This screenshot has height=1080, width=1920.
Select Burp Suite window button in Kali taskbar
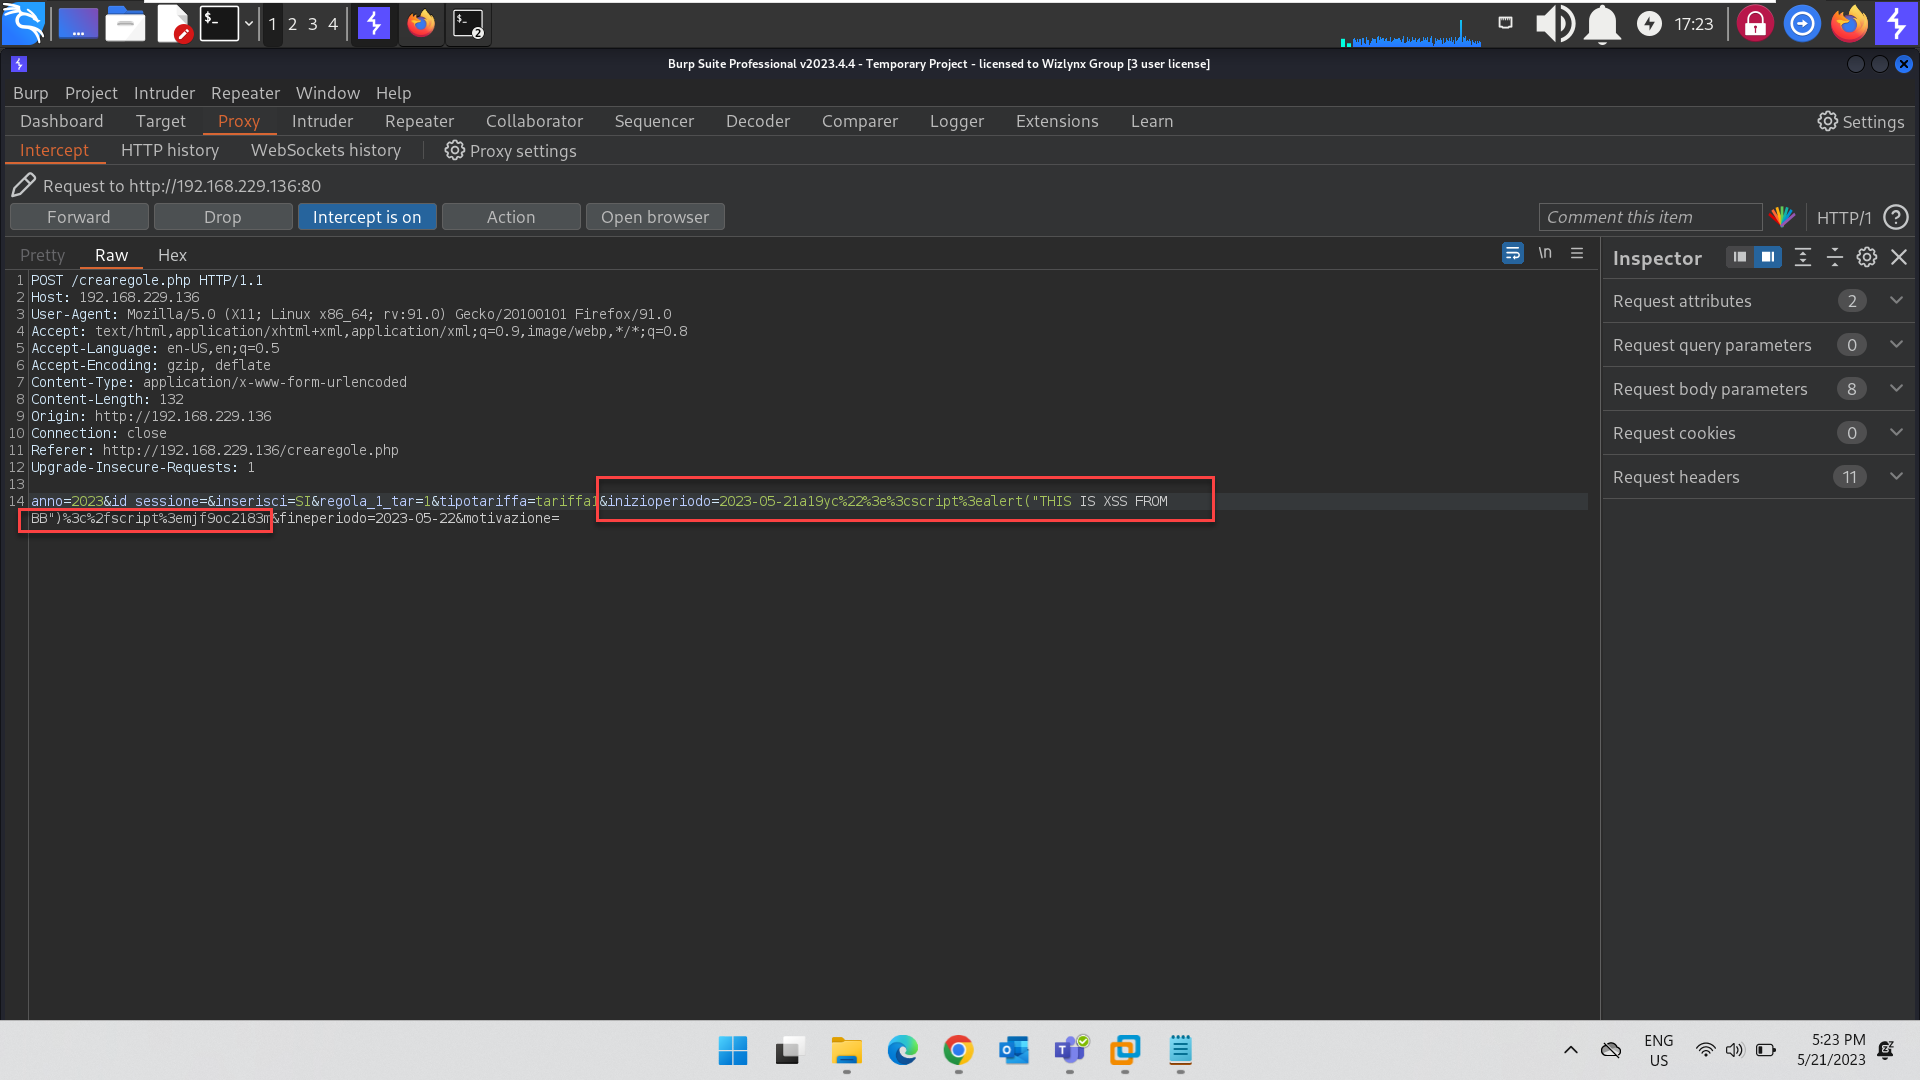[x=373, y=23]
